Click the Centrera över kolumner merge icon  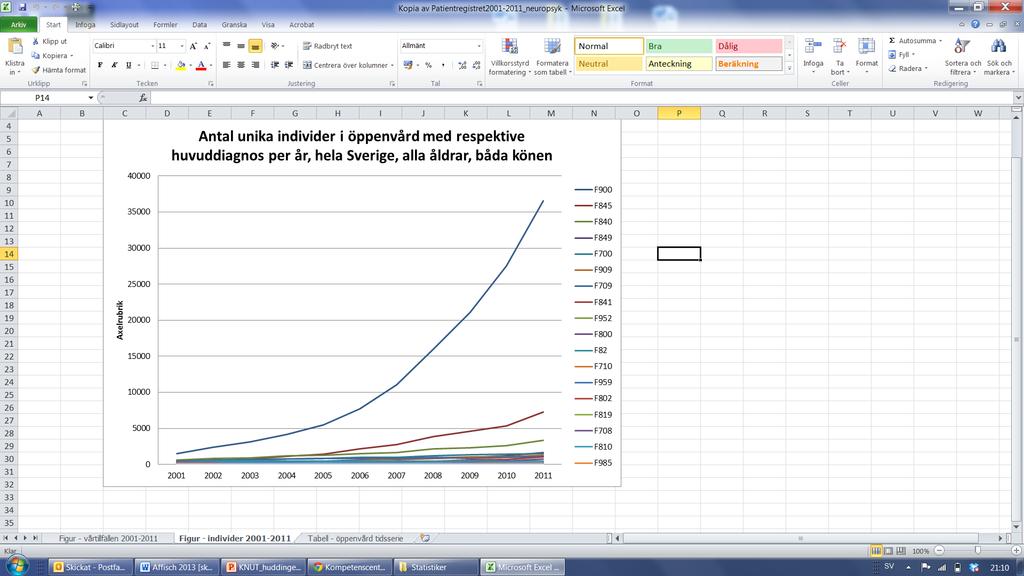tap(307, 65)
